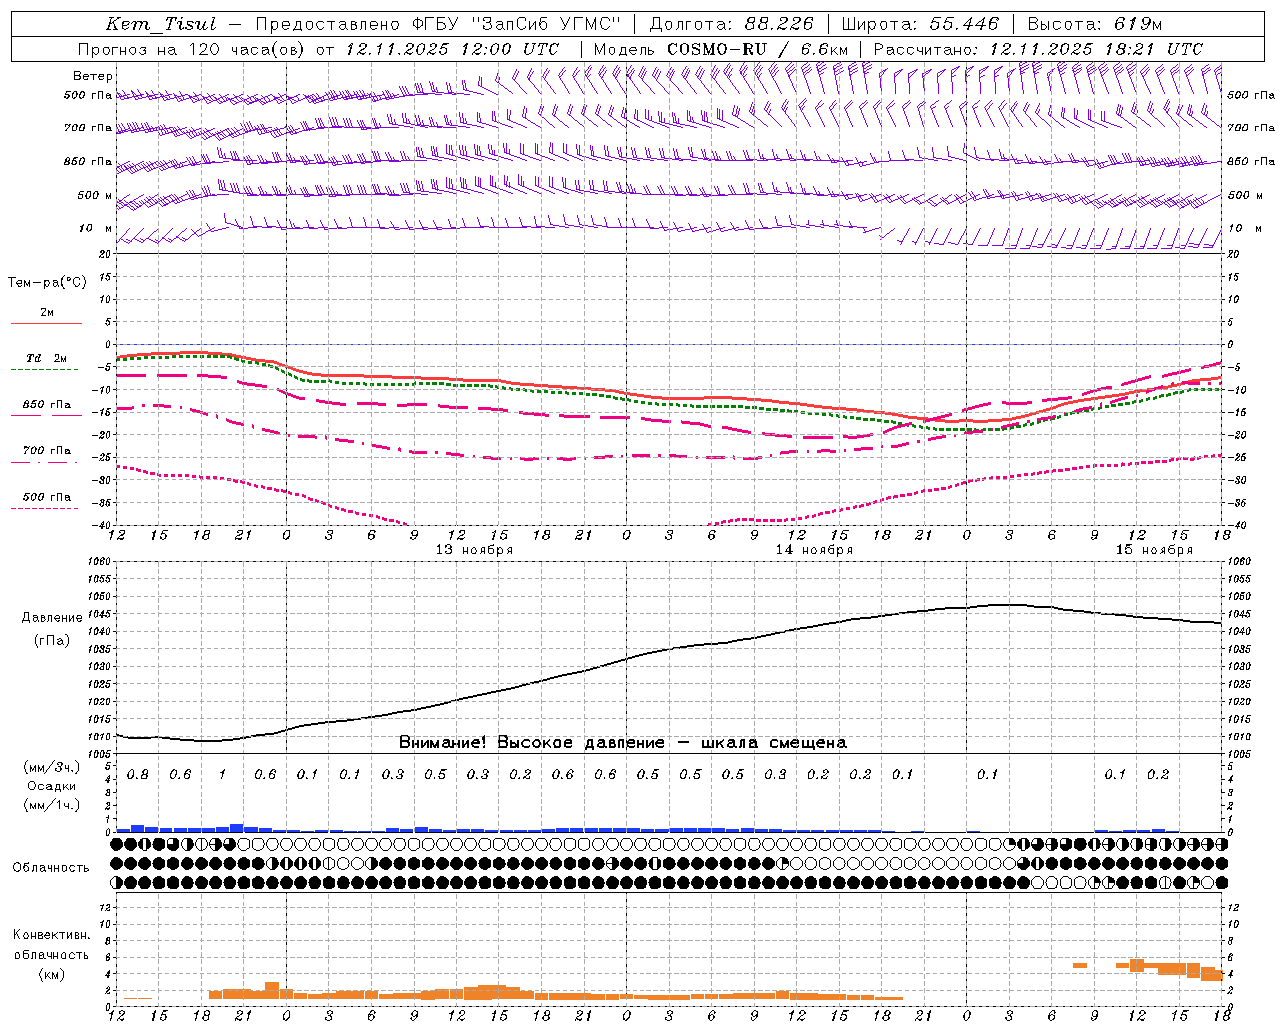Image resolution: width=1280 pixels, height=1024 pixels.
Task: Click the 13 ноября date label
Action: (x=475, y=550)
